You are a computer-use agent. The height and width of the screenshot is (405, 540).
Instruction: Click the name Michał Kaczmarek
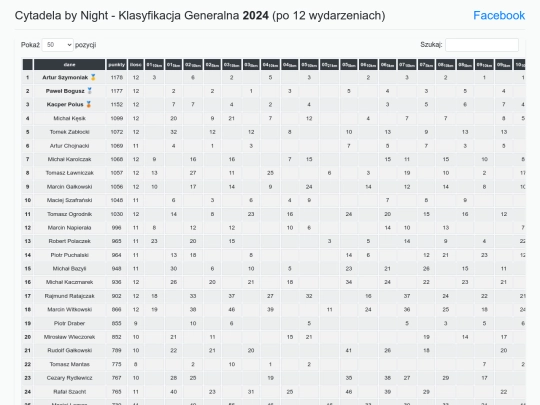(70, 282)
